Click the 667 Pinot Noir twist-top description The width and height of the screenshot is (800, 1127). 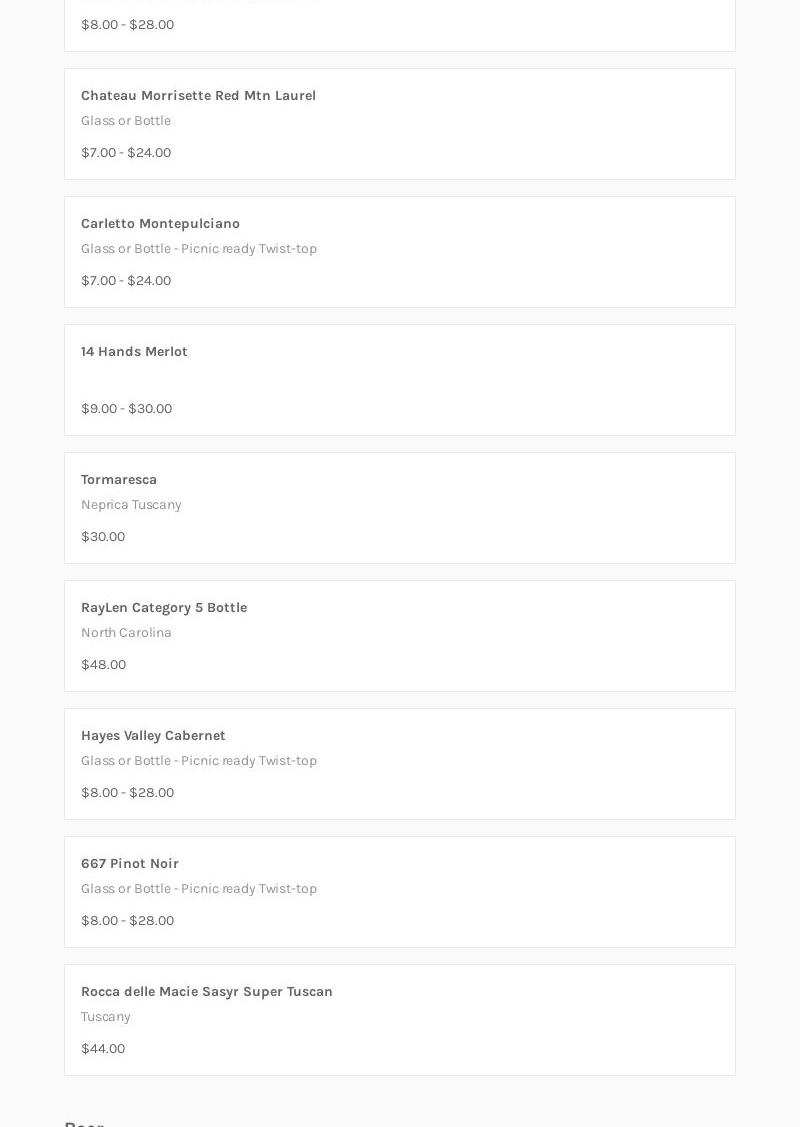click(x=199, y=889)
